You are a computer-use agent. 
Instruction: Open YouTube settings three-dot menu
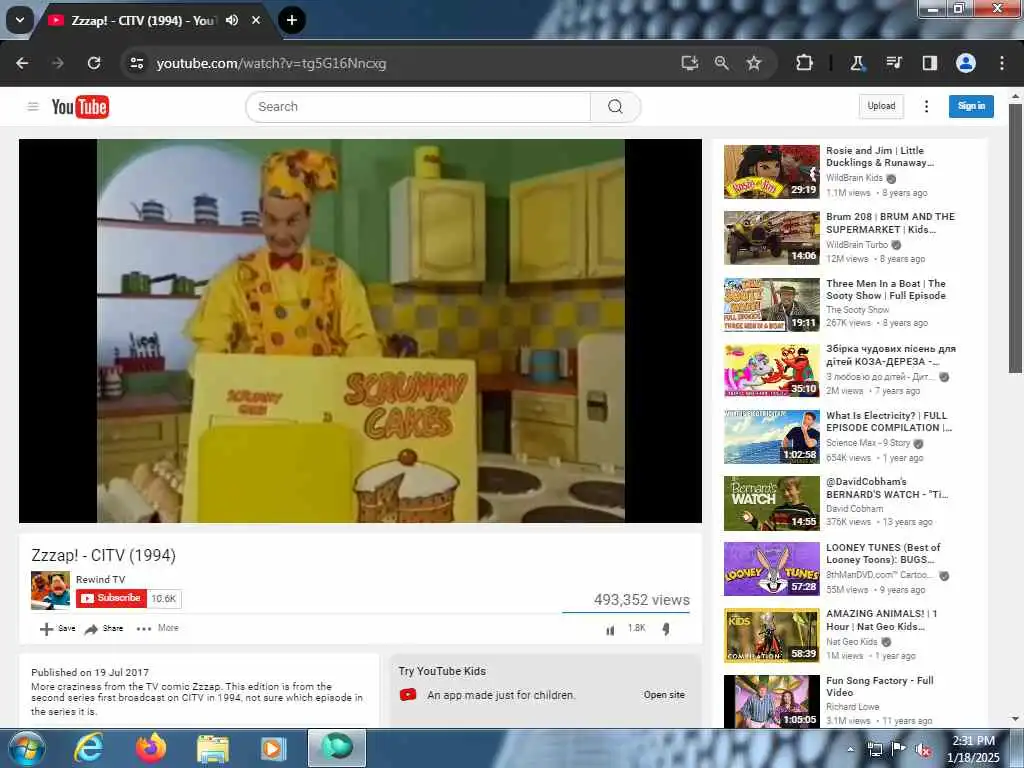point(926,106)
